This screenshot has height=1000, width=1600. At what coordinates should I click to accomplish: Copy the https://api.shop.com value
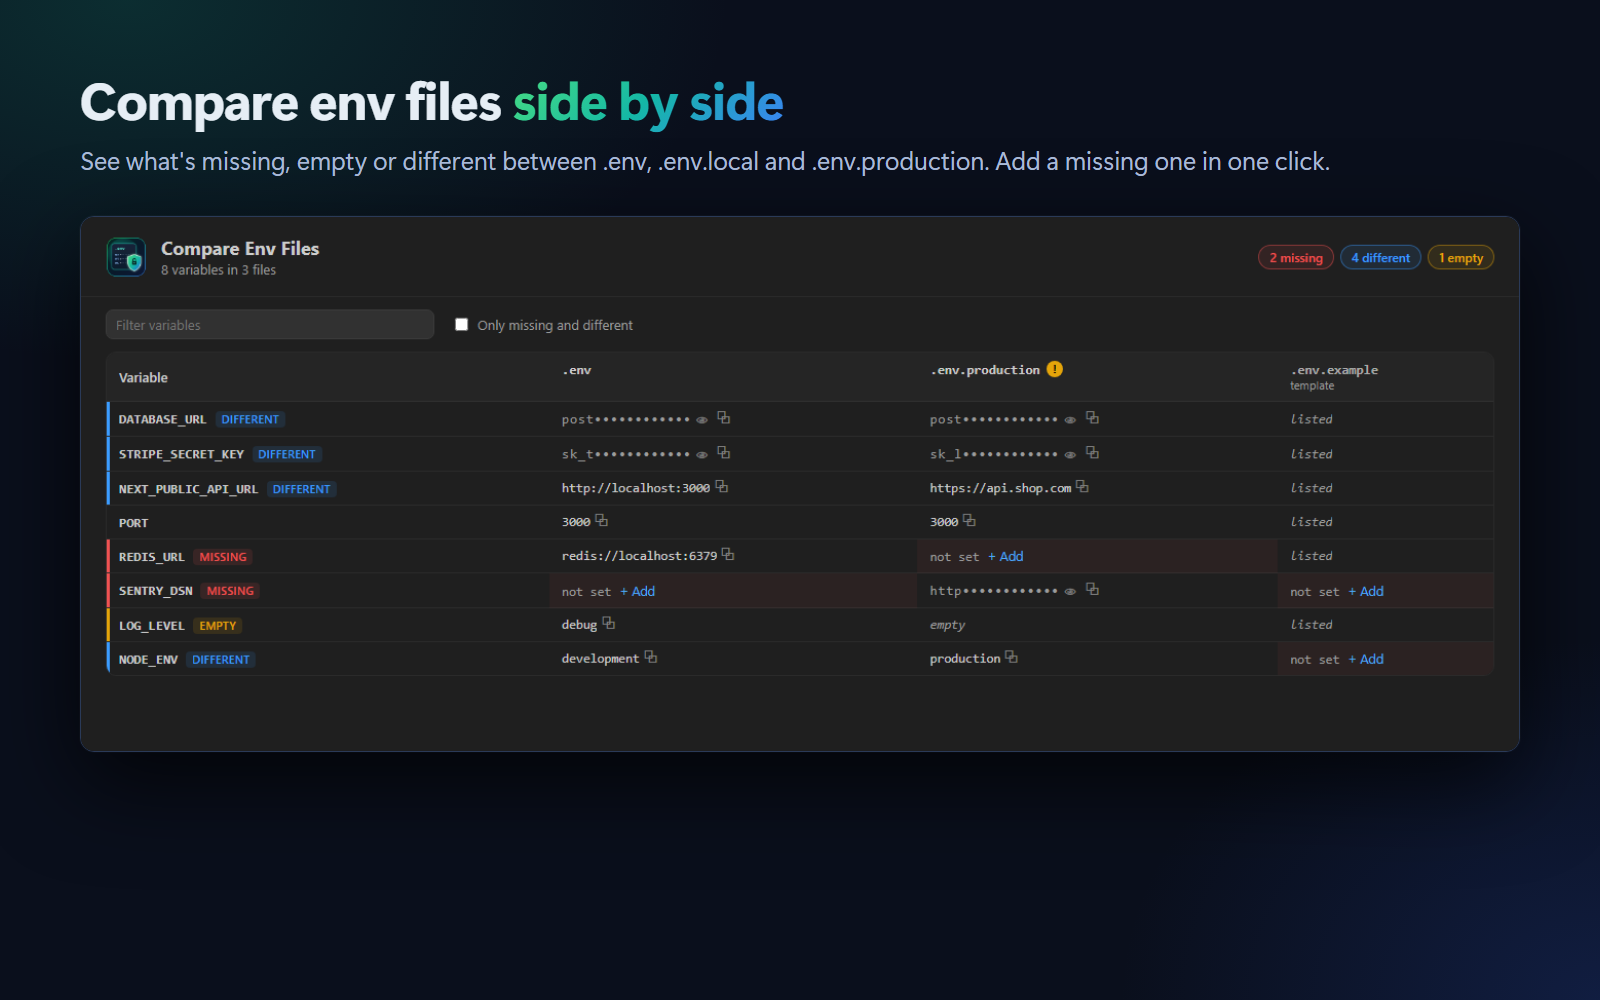click(1082, 487)
